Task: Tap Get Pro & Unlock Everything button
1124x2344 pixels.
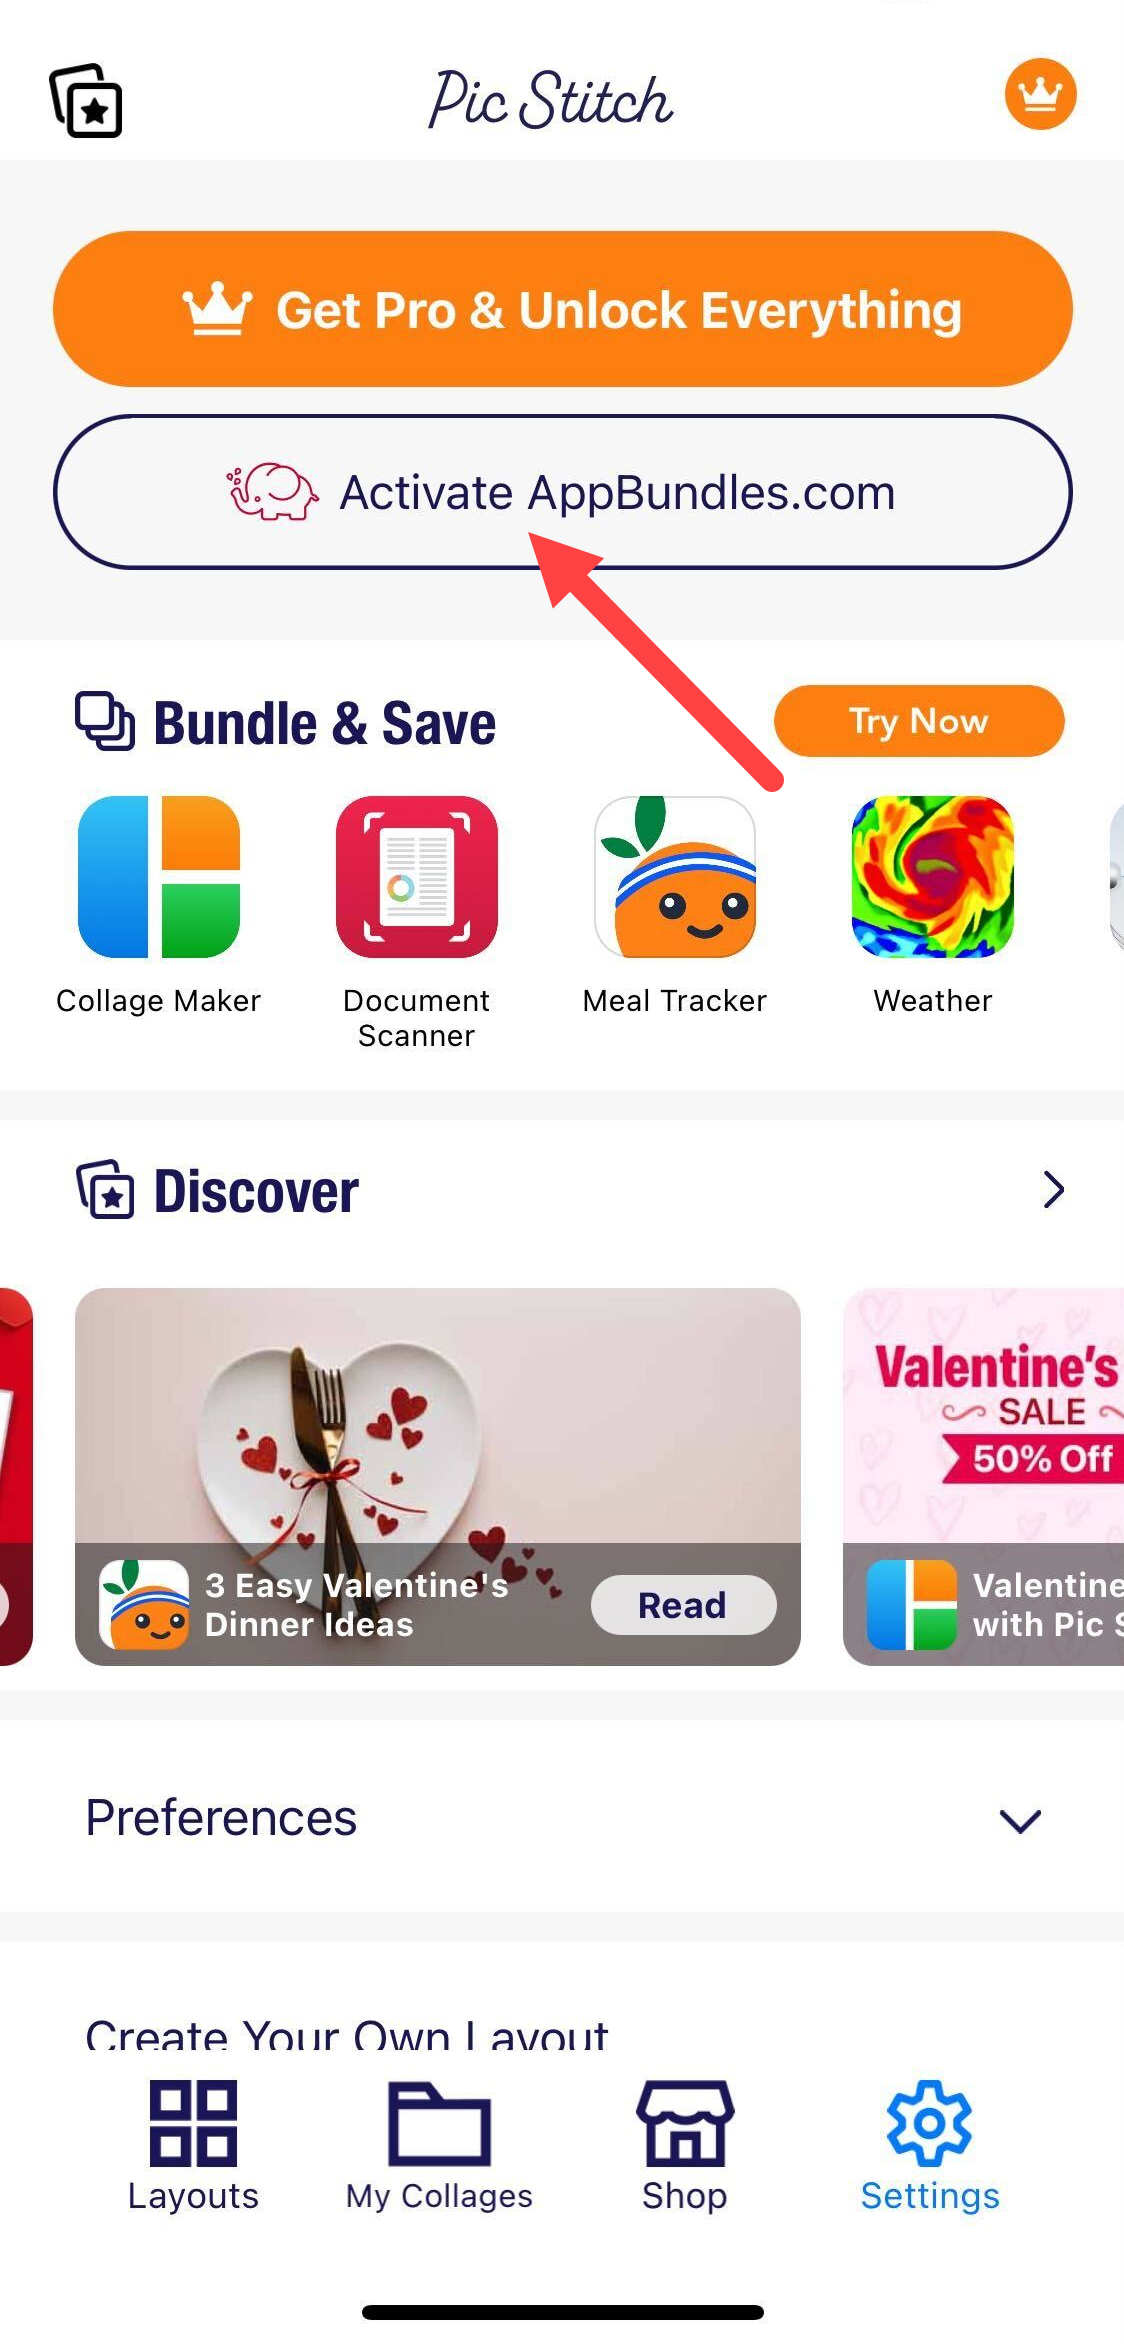Action: (562, 309)
